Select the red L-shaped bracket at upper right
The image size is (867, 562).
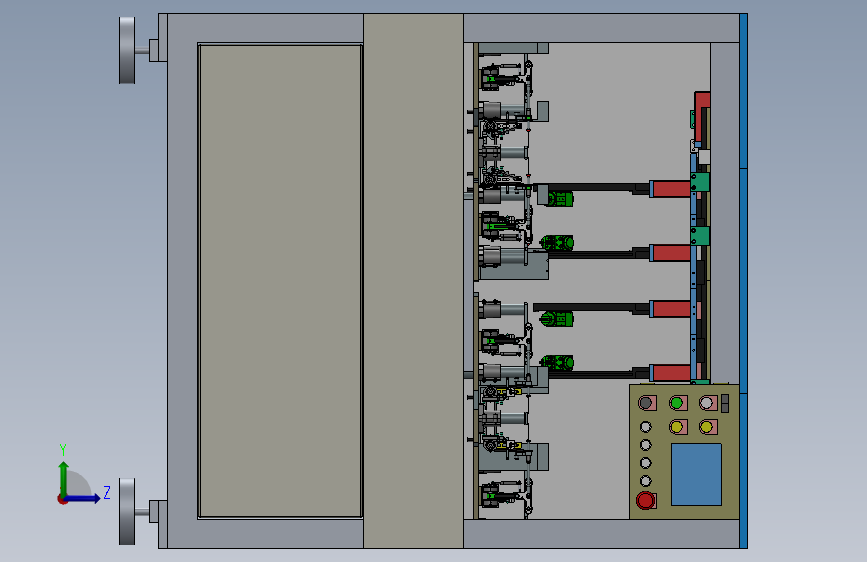click(x=700, y=117)
